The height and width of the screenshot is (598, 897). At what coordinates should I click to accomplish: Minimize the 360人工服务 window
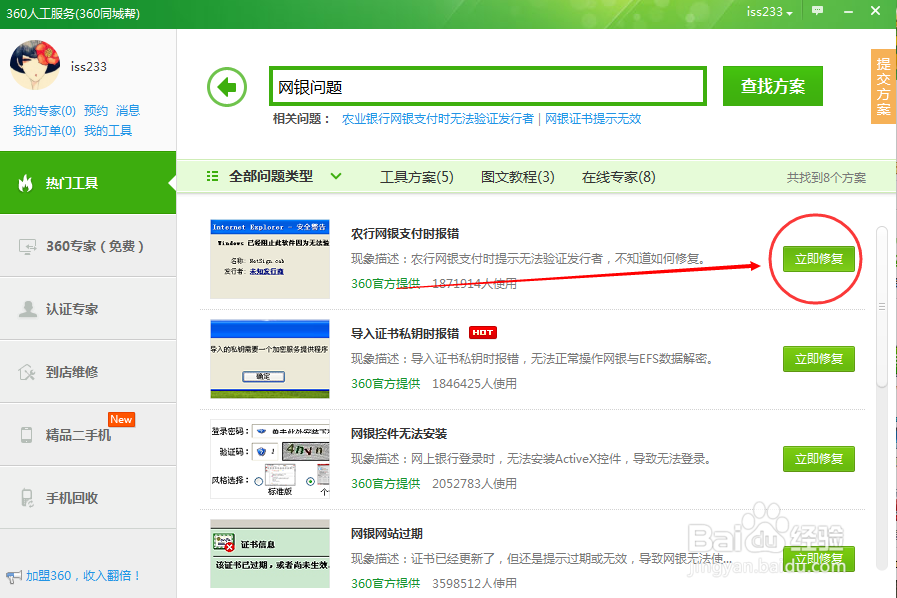[x=848, y=11]
